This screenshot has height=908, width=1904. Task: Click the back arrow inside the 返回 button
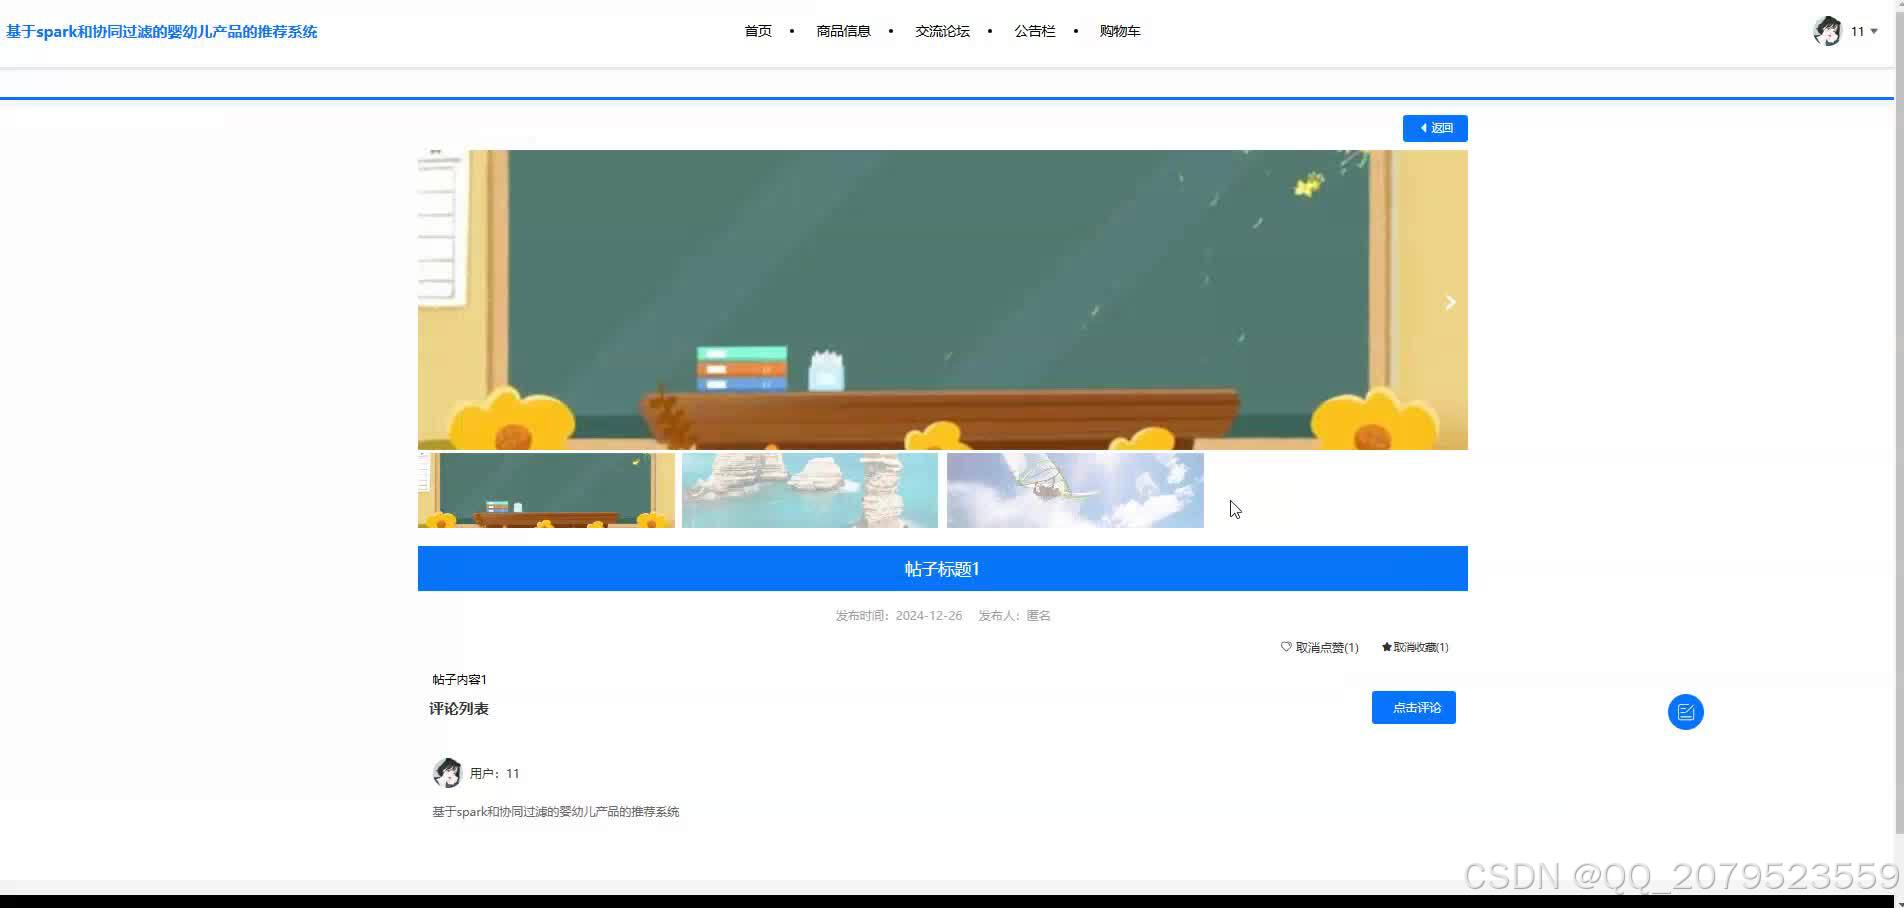[1423, 128]
